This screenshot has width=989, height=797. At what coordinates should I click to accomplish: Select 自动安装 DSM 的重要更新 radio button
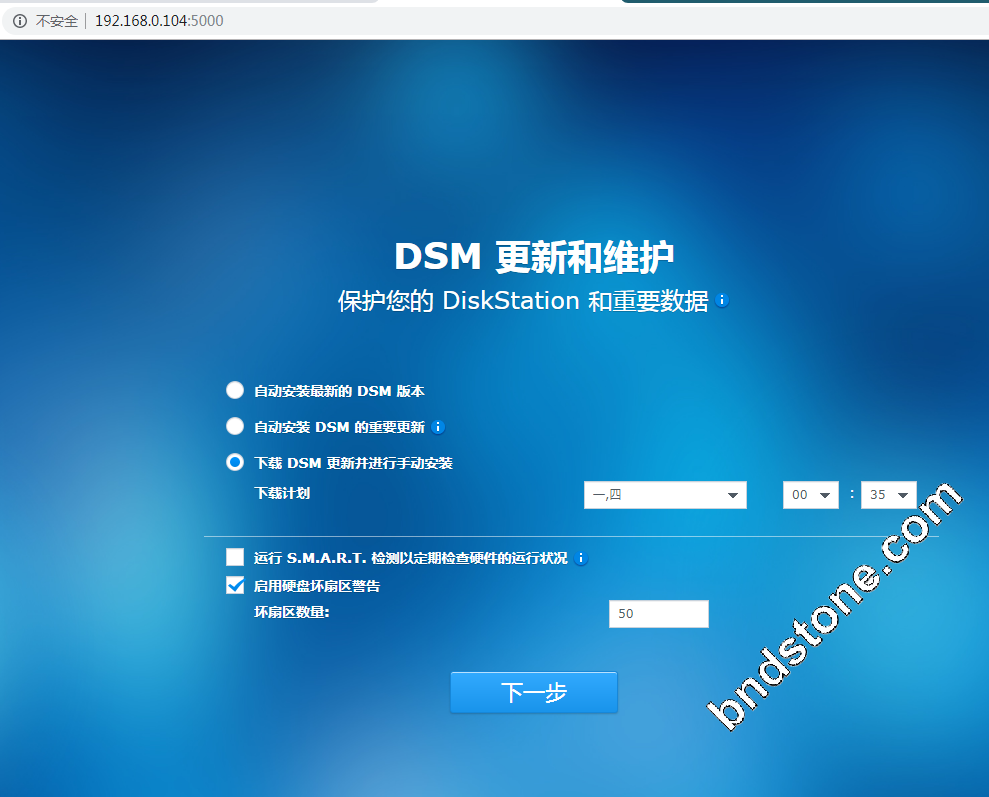235,426
